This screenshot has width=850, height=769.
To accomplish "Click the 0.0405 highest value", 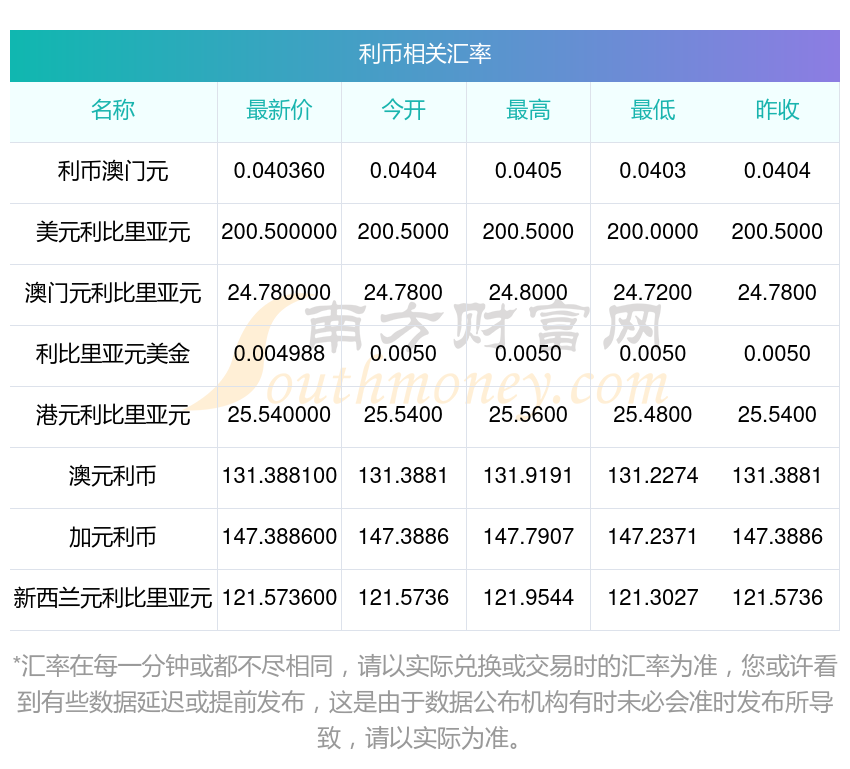I will (528, 171).
